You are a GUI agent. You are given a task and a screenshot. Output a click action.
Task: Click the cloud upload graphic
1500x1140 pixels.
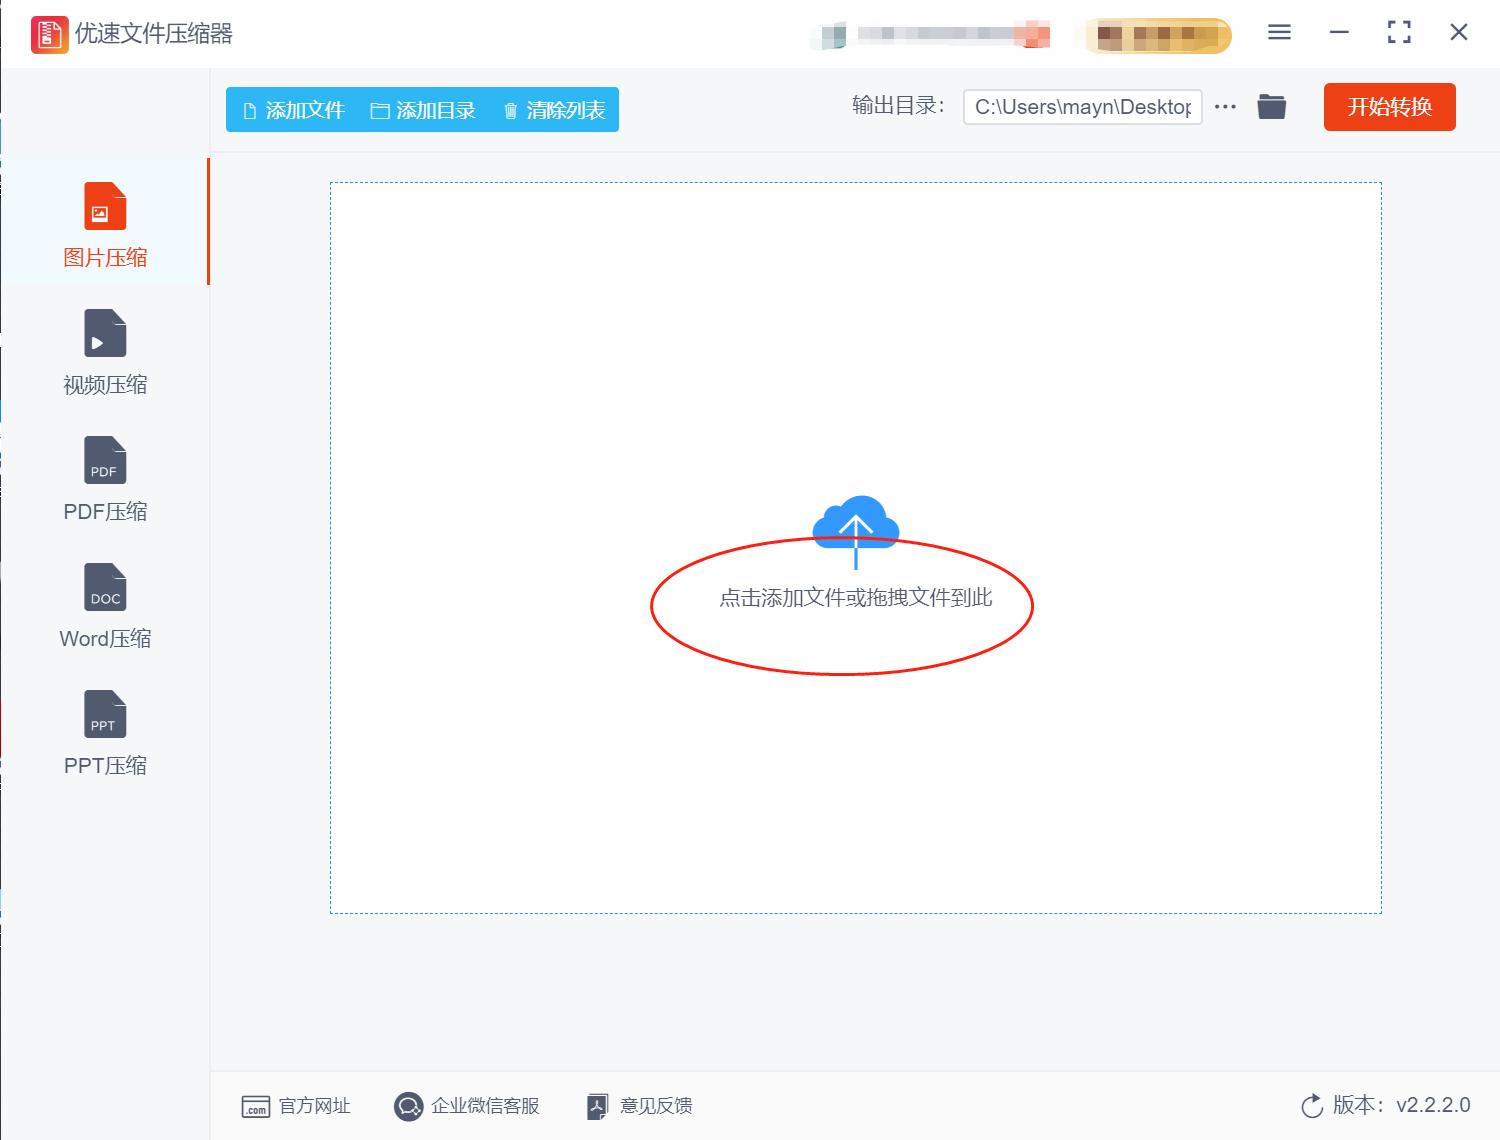point(856,525)
